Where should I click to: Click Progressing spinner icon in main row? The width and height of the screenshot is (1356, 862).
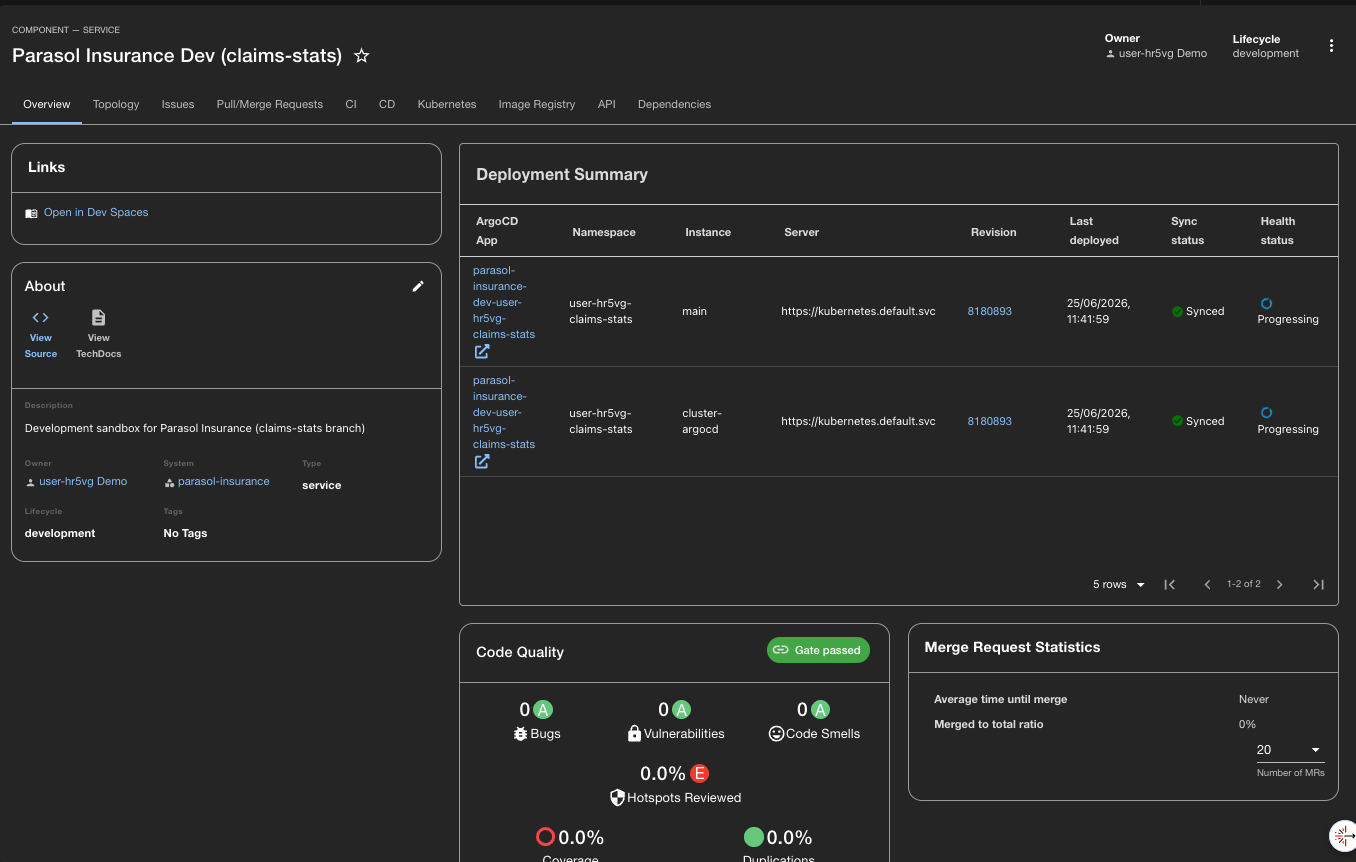click(x=1266, y=303)
